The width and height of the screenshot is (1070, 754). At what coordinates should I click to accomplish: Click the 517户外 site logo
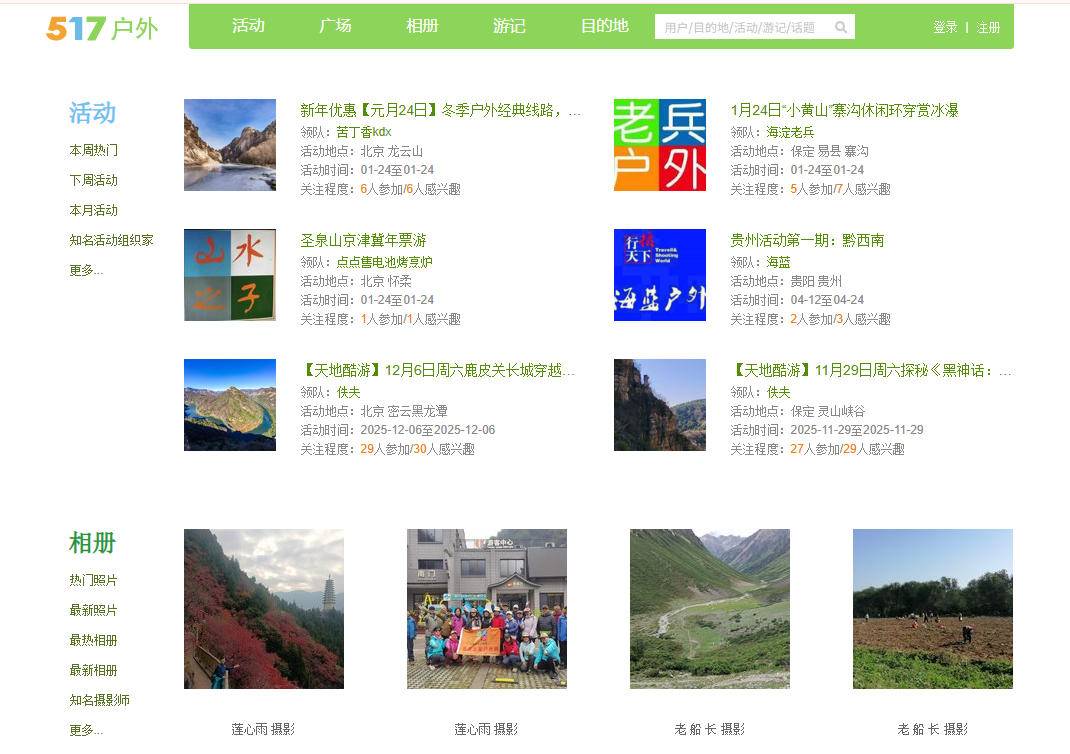[x=101, y=29]
